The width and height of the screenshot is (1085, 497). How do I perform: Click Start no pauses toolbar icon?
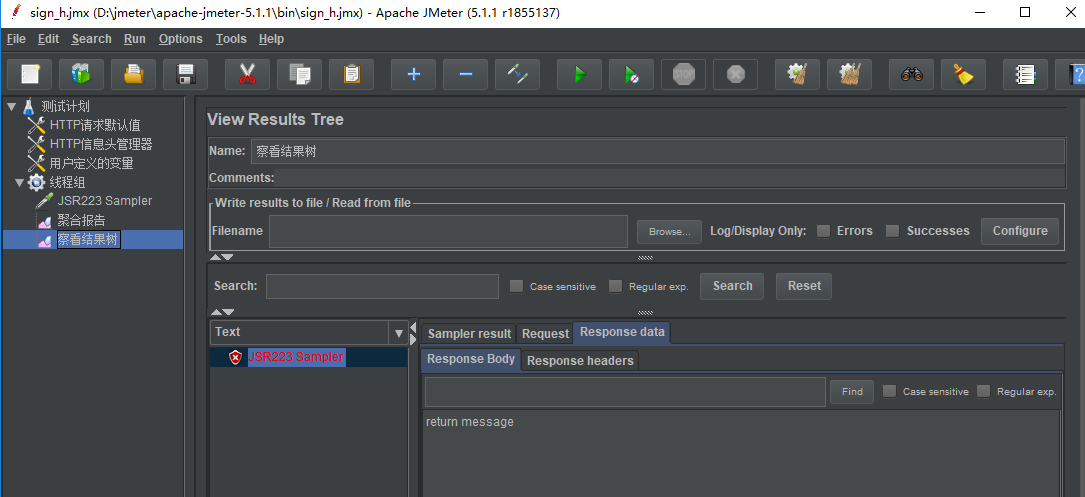631,75
